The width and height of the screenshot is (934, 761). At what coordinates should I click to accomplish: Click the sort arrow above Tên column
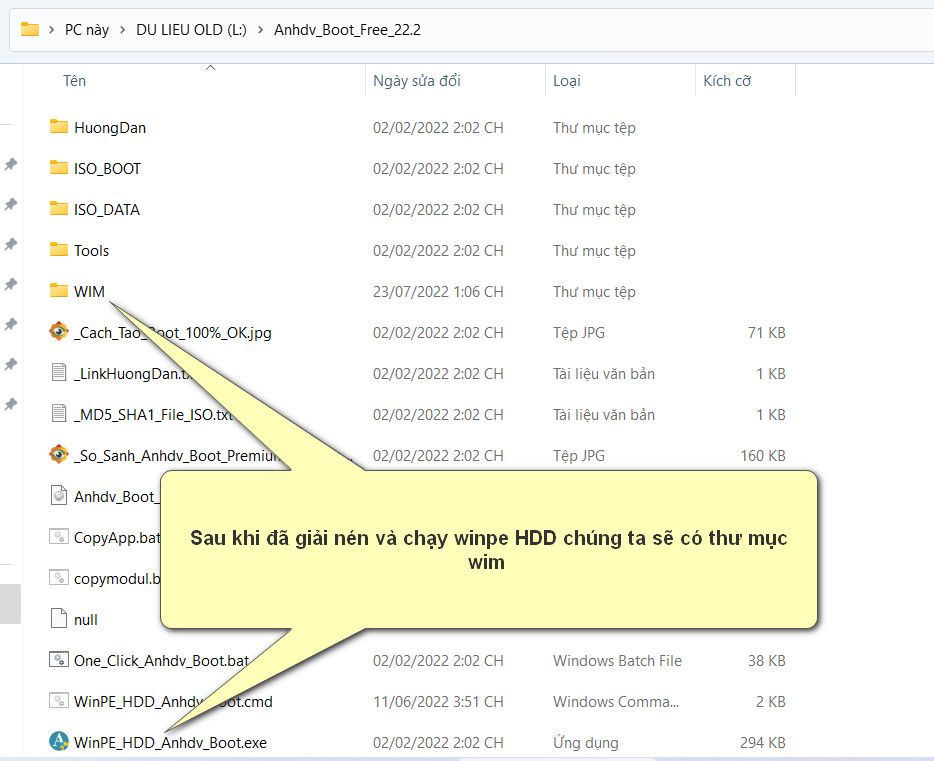pos(210,68)
